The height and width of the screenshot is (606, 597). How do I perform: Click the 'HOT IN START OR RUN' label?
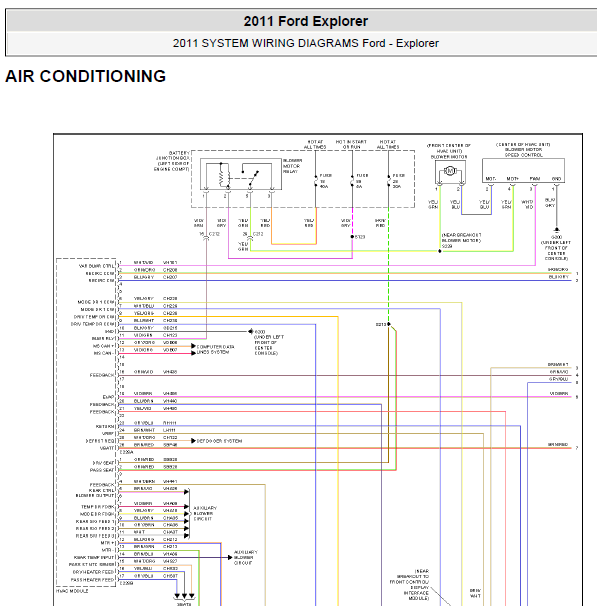351,144
